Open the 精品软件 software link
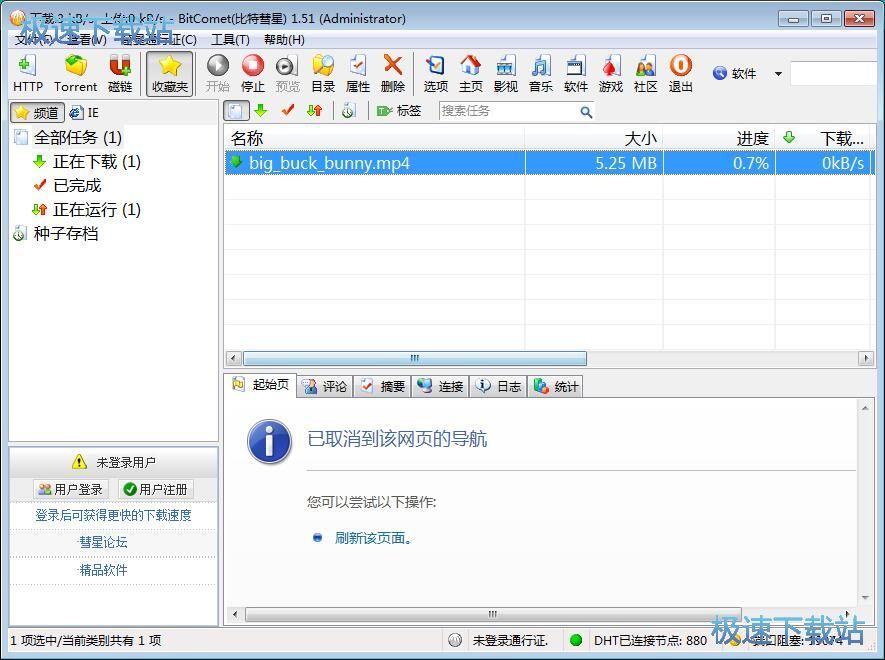Image resolution: width=885 pixels, height=660 pixels. pos(103,570)
